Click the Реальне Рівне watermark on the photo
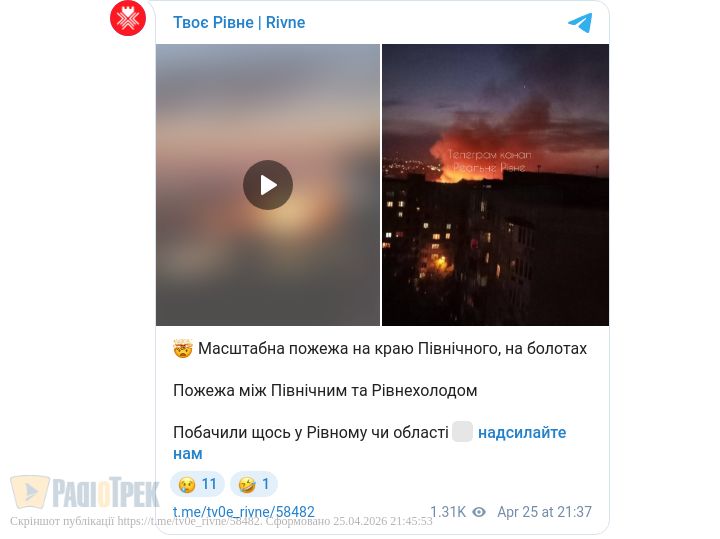 pyautogui.click(x=489, y=161)
